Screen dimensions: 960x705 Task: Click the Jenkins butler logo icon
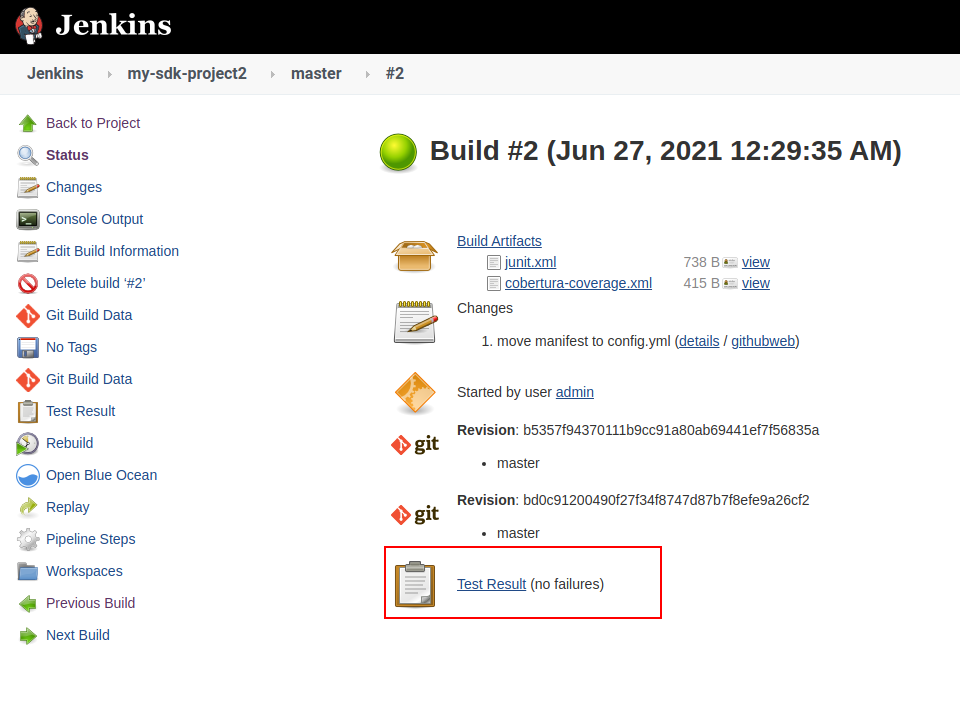click(x=29, y=26)
